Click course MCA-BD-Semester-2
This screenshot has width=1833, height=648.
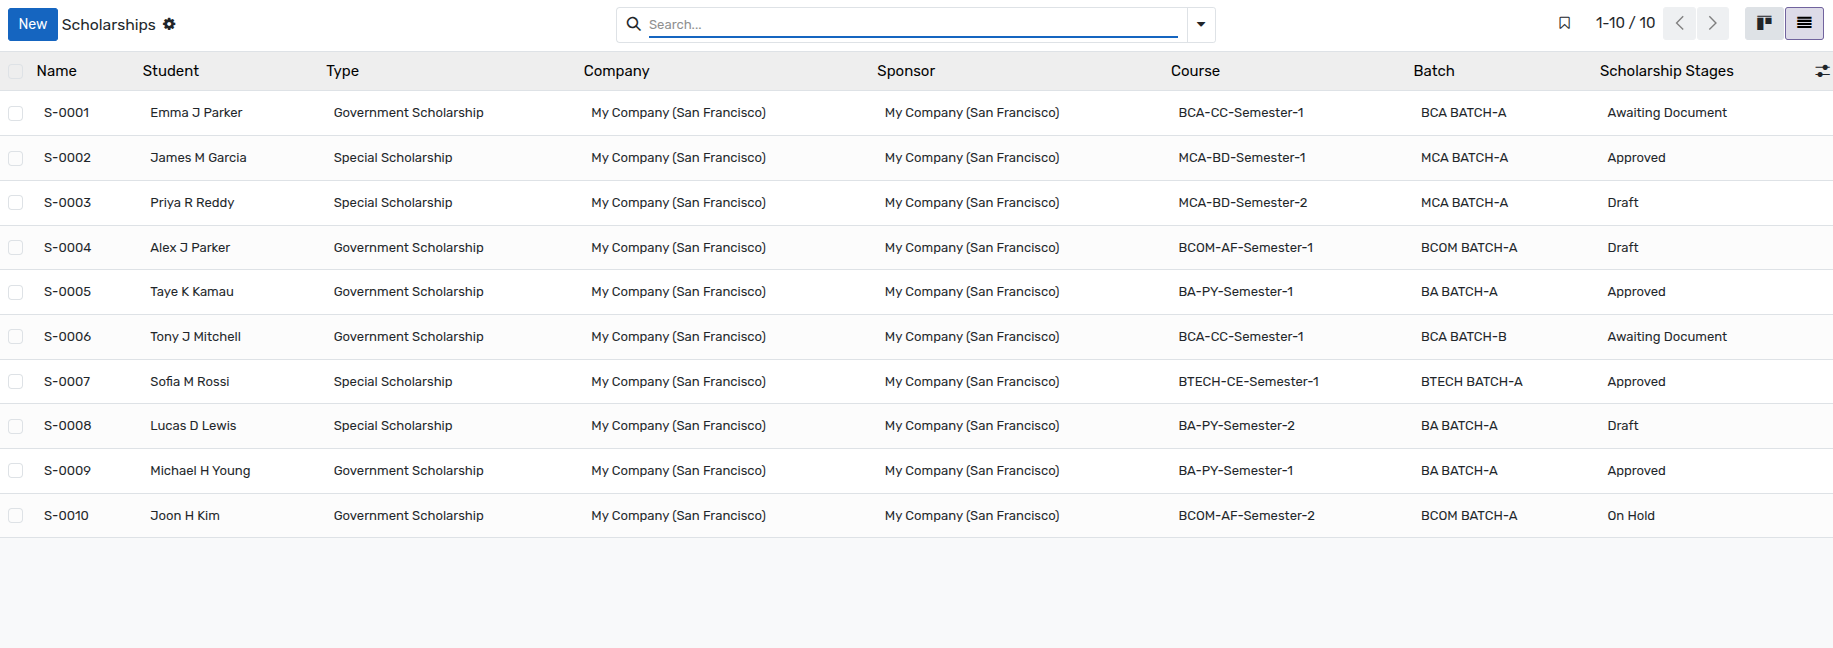(x=1243, y=203)
